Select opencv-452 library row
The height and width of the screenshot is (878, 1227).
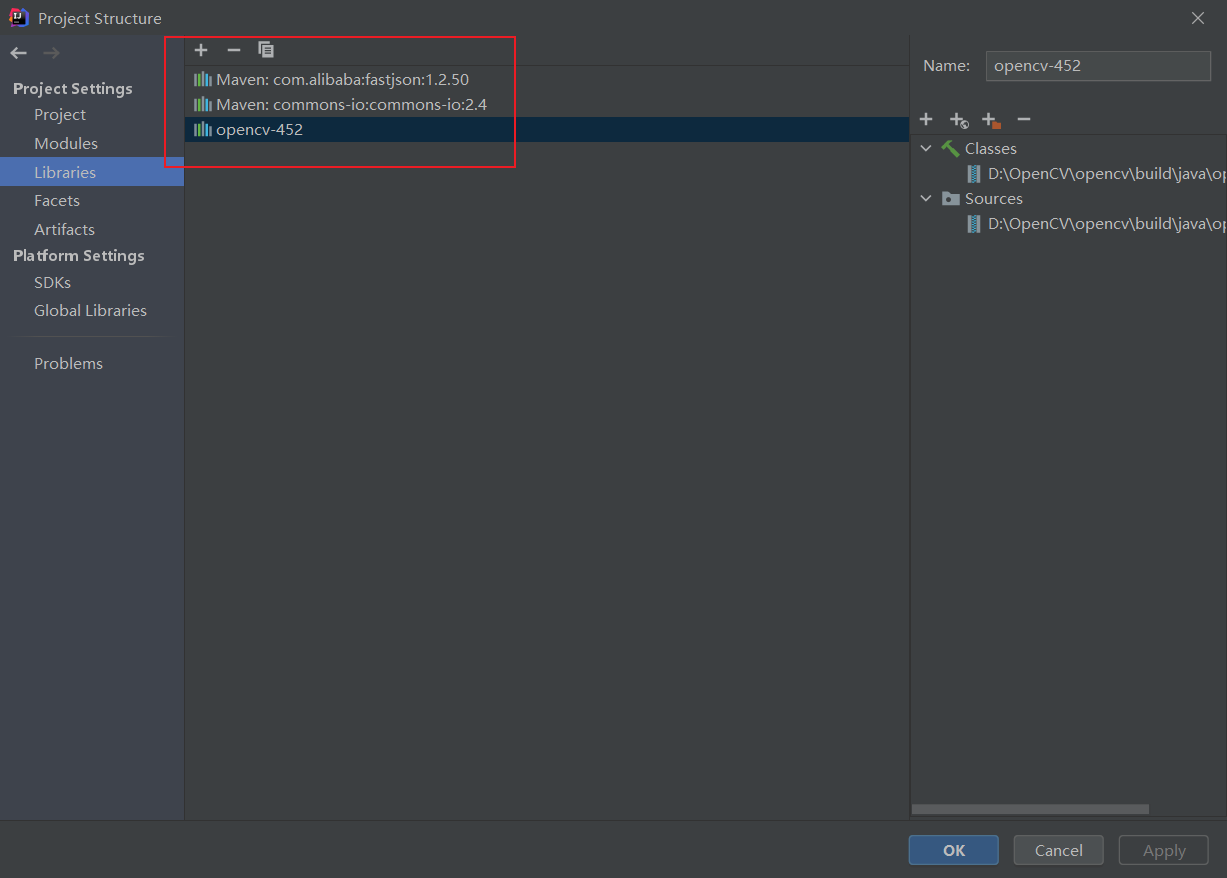[546, 129]
